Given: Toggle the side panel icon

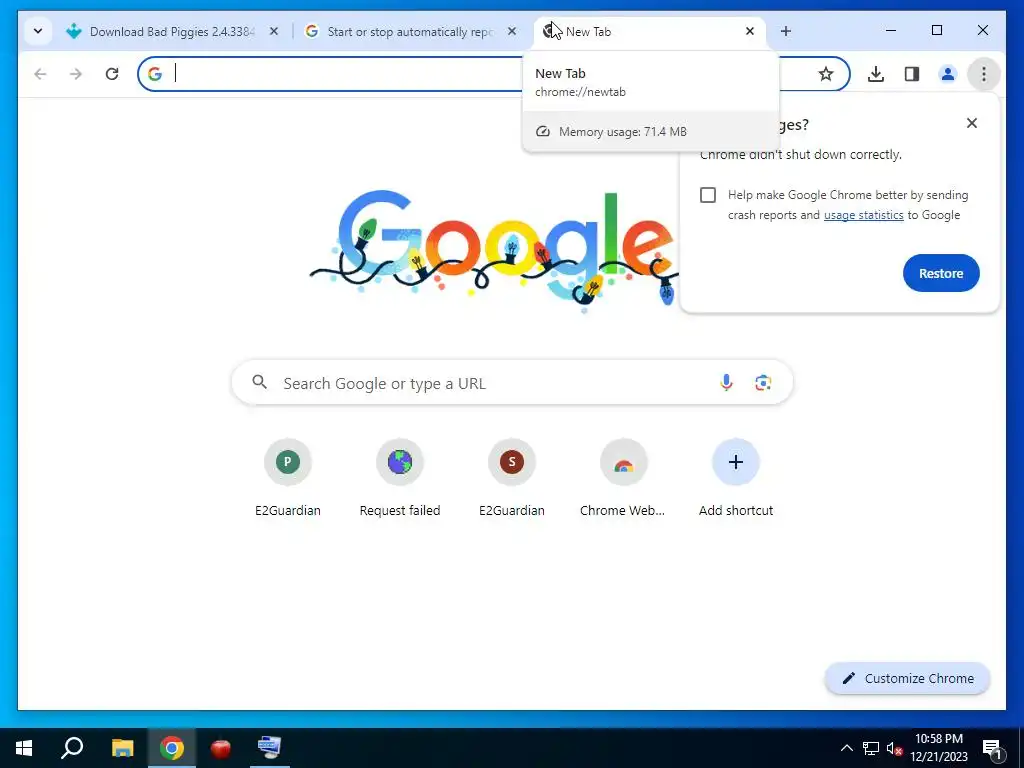Looking at the screenshot, I should [x=912, y=74].
